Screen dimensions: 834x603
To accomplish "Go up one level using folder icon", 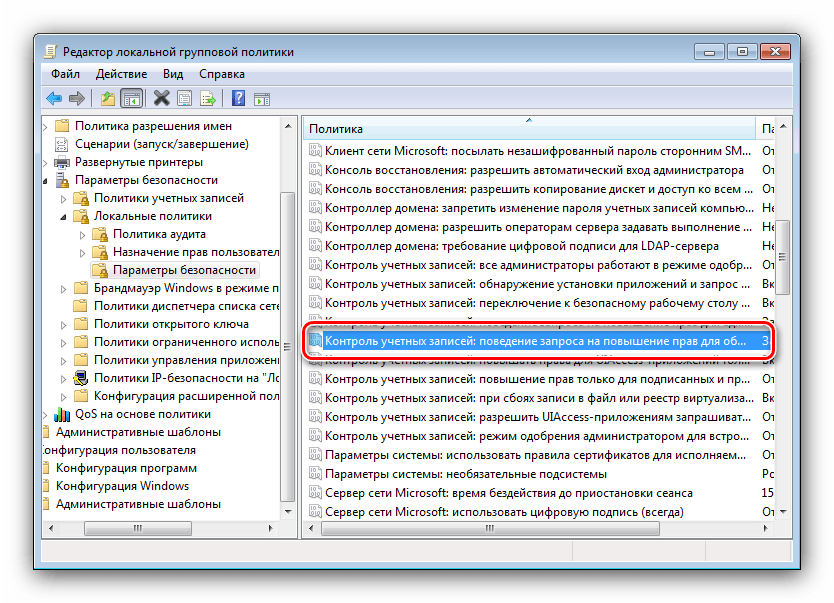I will point(108,98).
